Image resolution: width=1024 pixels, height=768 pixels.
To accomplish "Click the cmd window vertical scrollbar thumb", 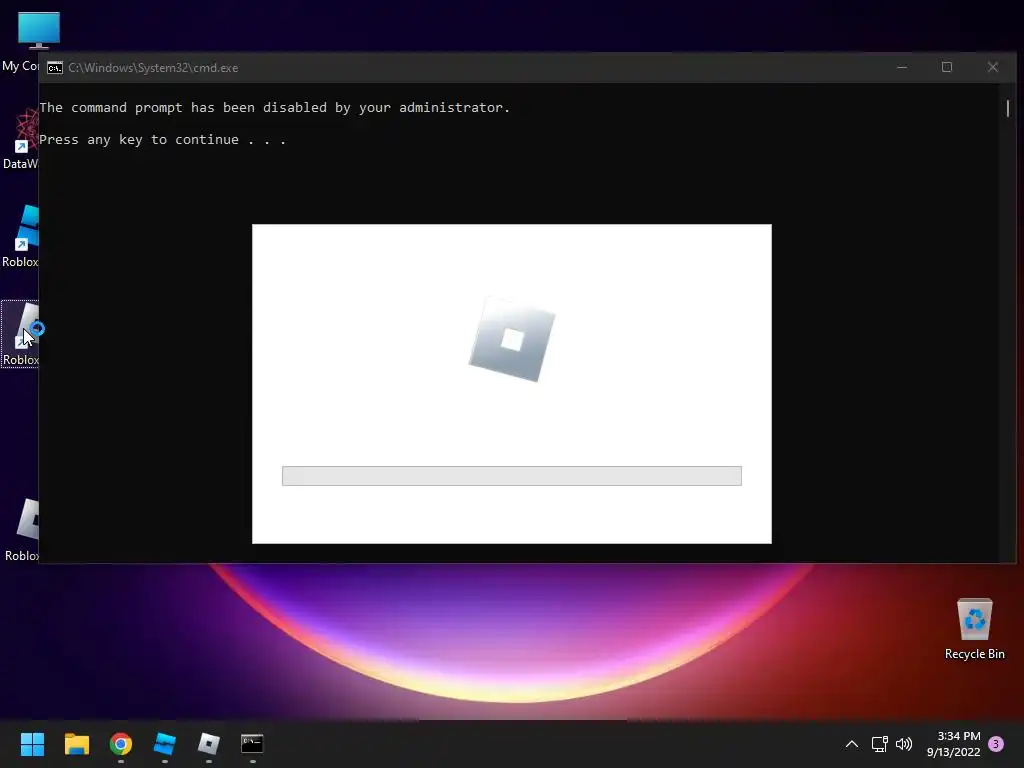I will [x=1008, y=108].
